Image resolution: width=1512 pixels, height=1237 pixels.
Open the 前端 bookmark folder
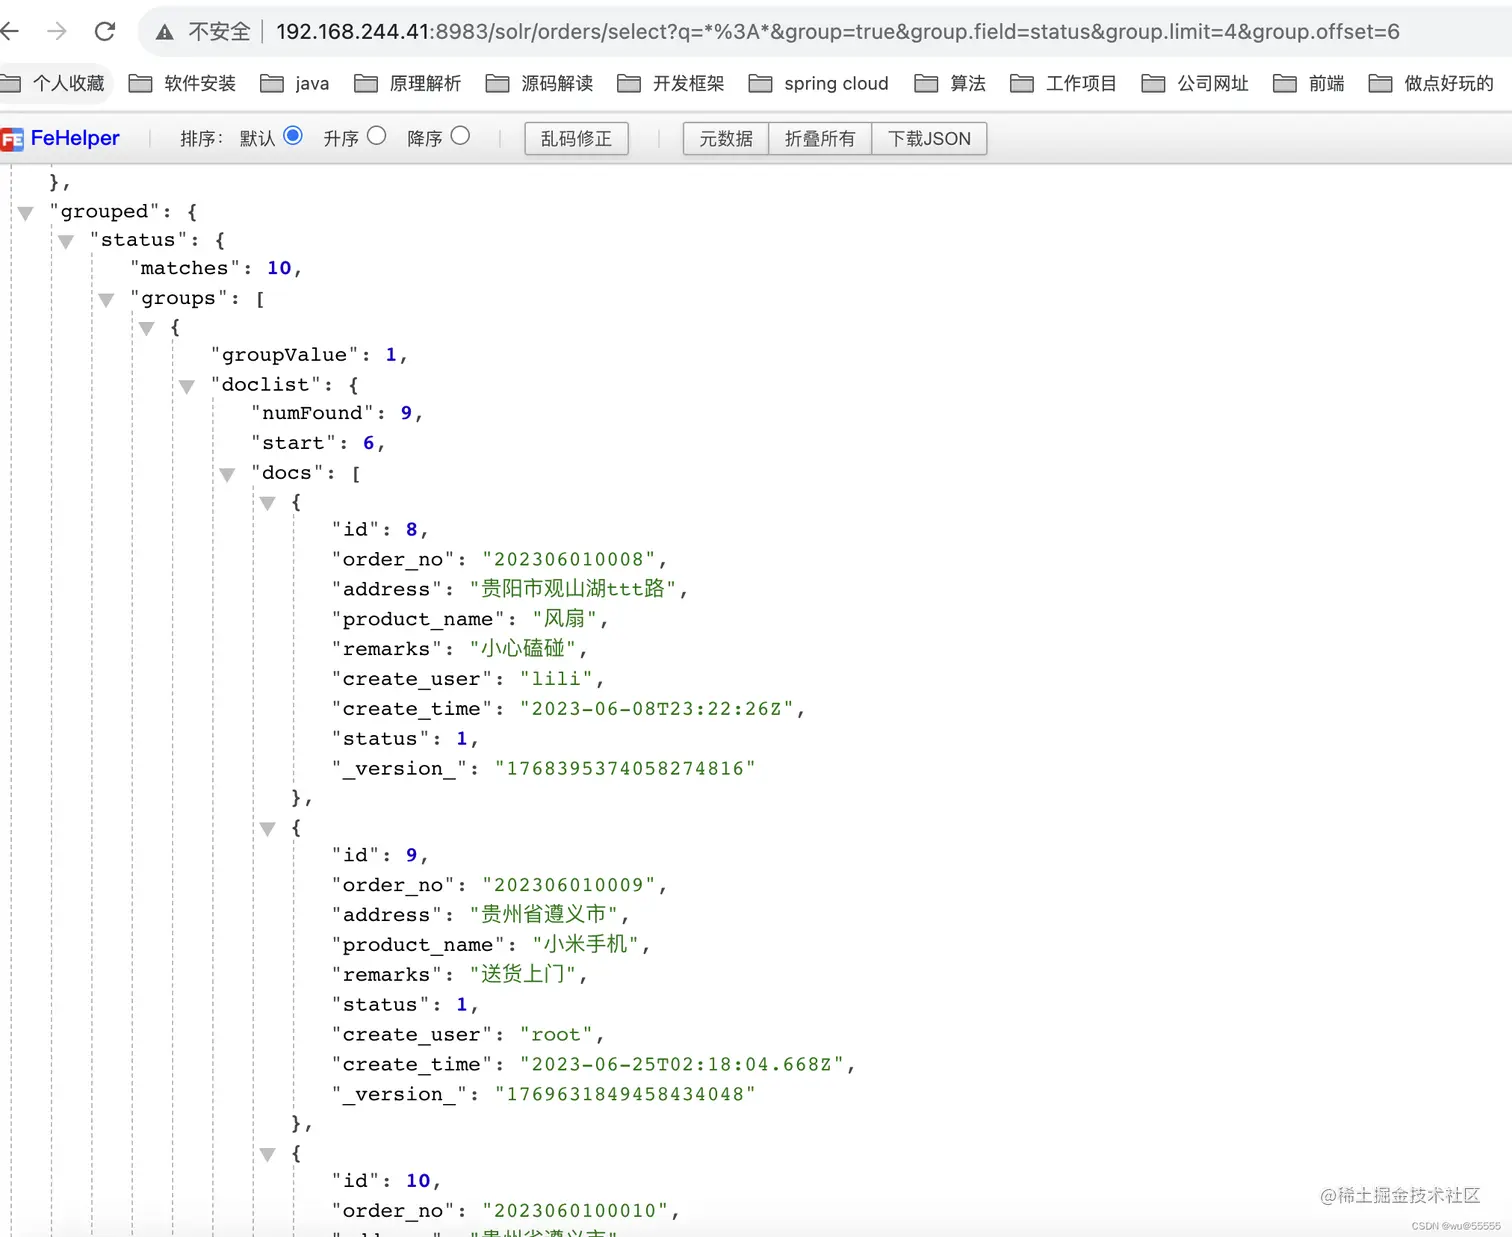coord(1309,83)
